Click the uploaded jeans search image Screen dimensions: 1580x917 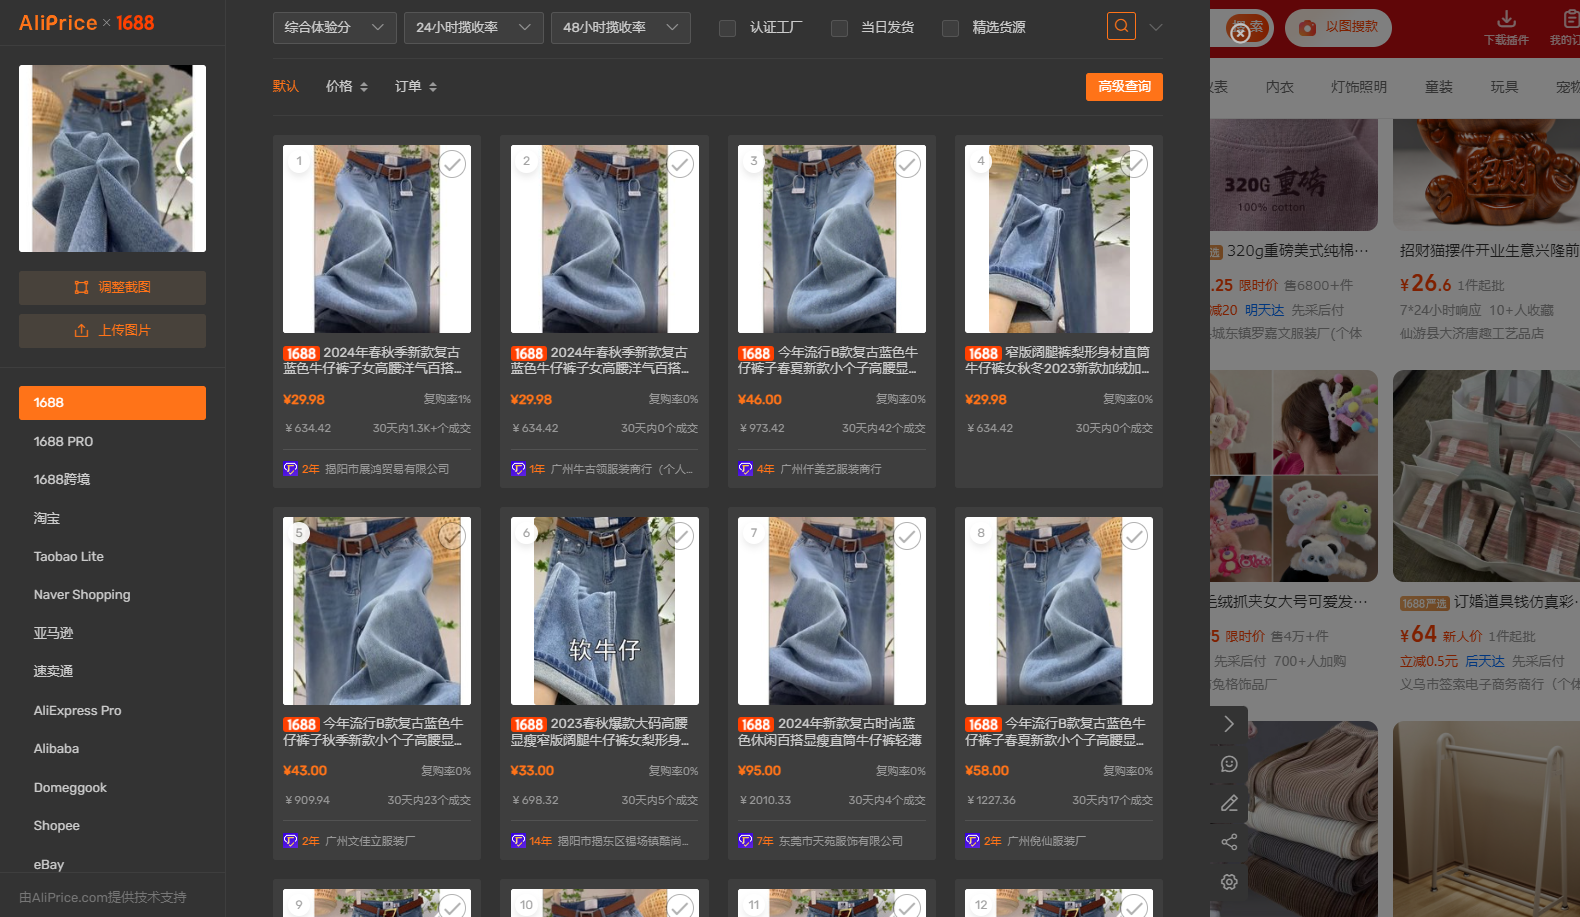click(112, 158)
